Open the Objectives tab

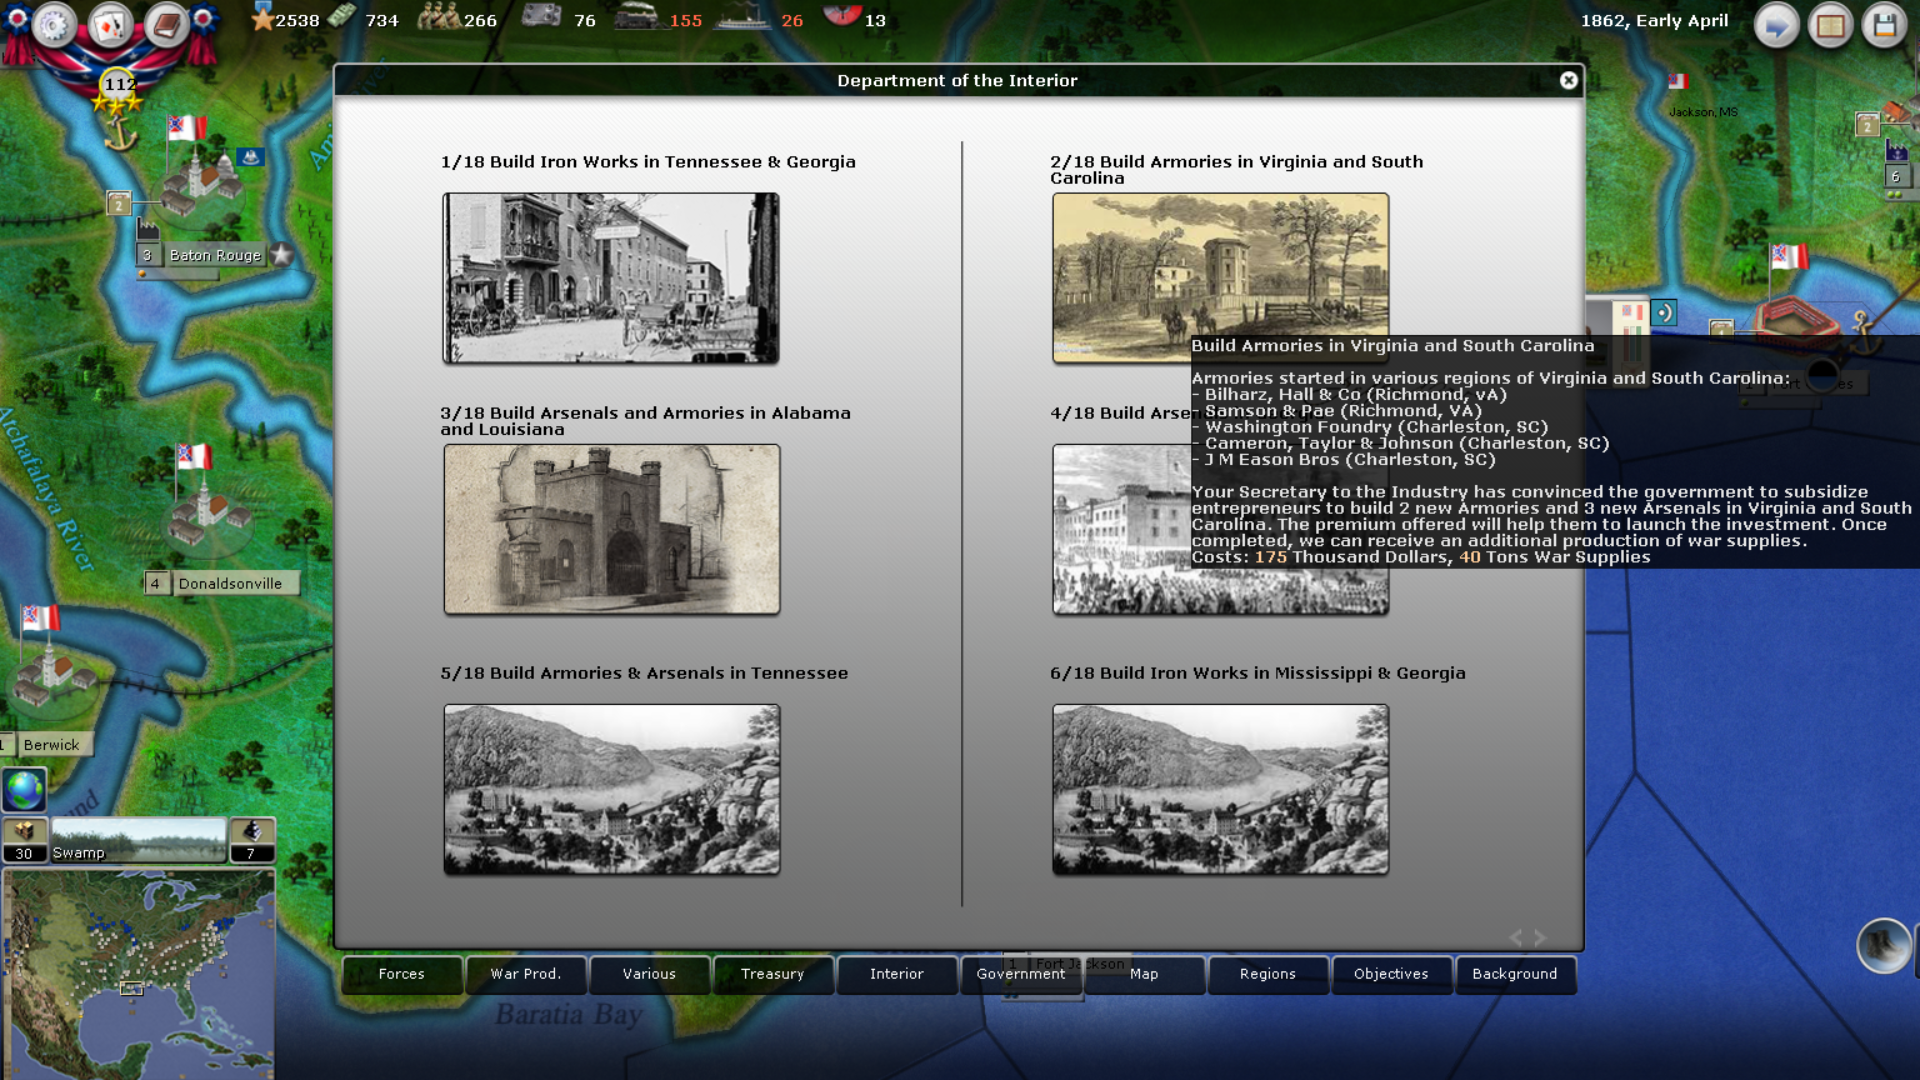1391,974
